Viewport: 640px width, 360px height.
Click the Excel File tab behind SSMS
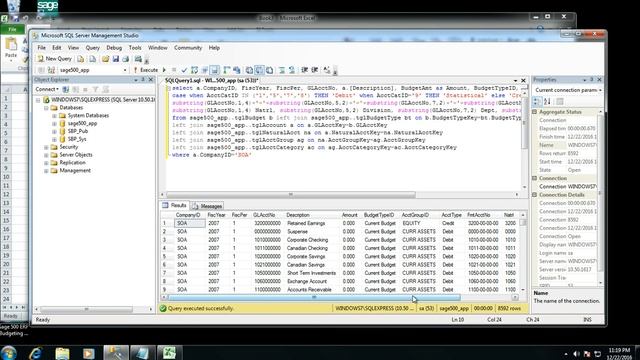pos(12,29)
